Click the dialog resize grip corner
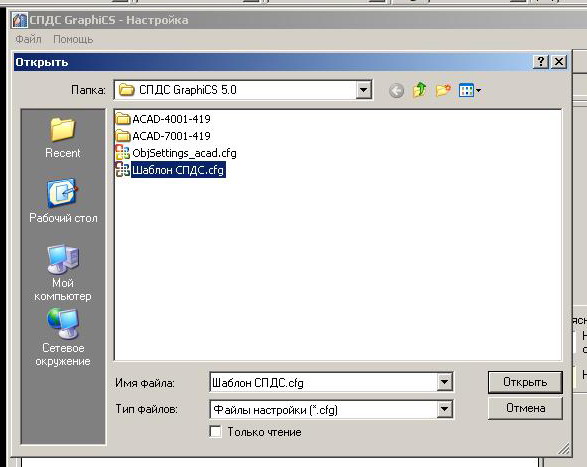587x467 pixels. pyautogui.click(x=564, y=449)
